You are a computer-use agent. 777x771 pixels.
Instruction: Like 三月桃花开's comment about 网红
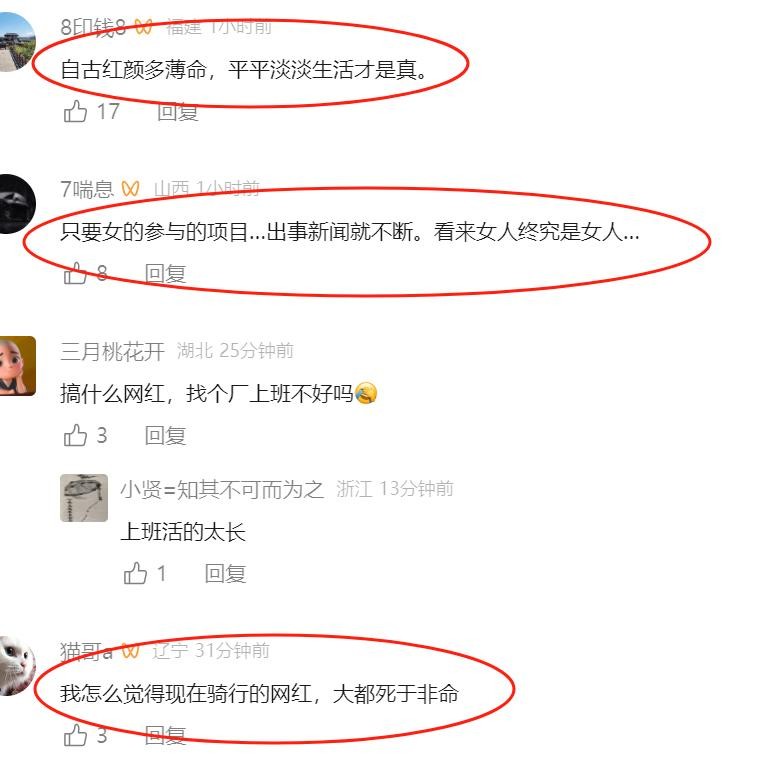pos(75,435)
